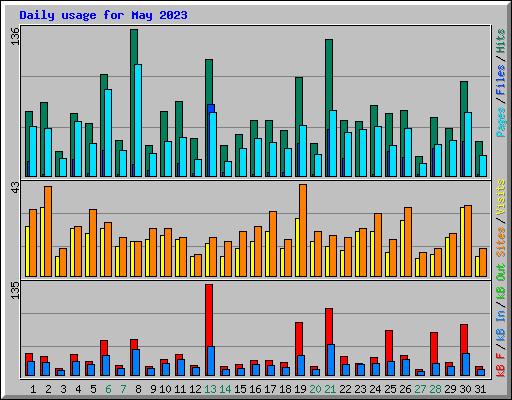Image resolution: width=512 pixels, height=400 pixels.
Task: Click the orange "Sites" legend label
Action: tap(501, 242)
